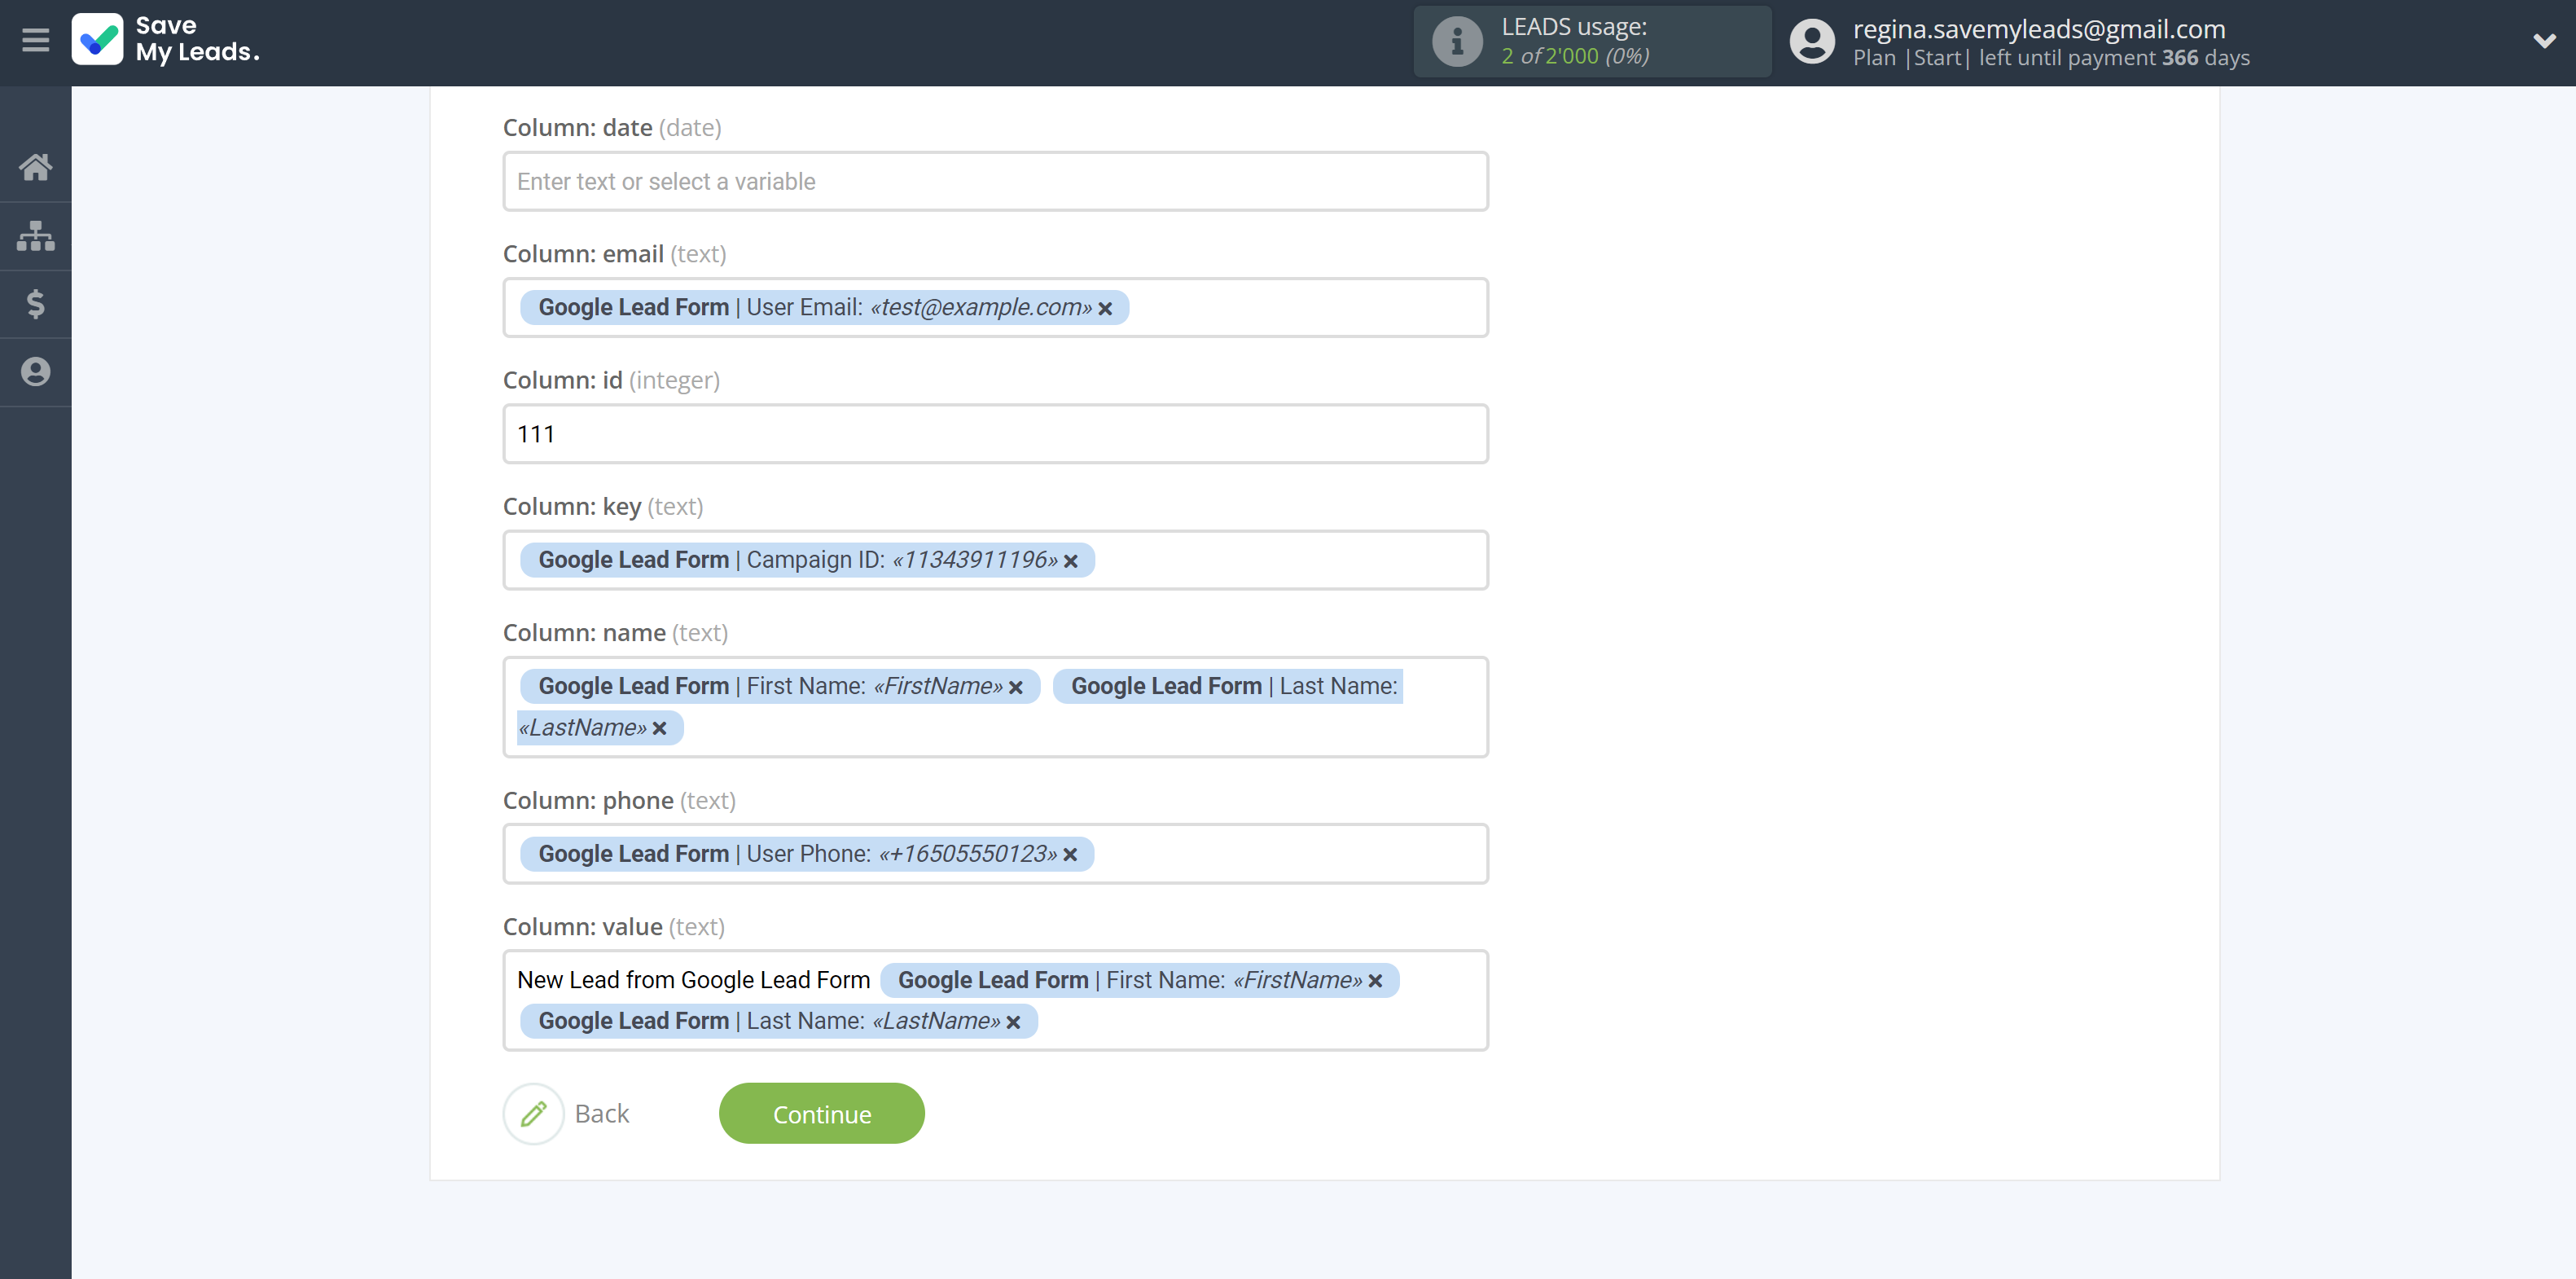Click the Back pencil icon

click(534, 1114)
